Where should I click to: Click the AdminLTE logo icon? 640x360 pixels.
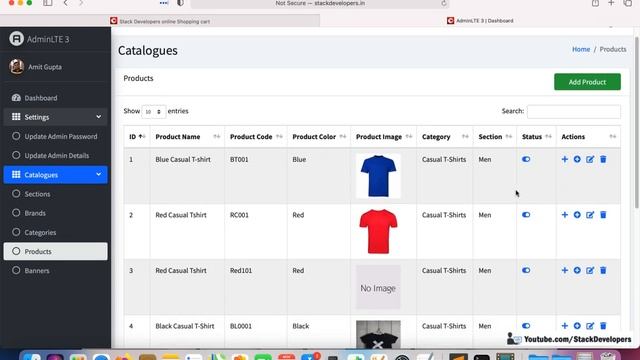[x=16, y=39]
